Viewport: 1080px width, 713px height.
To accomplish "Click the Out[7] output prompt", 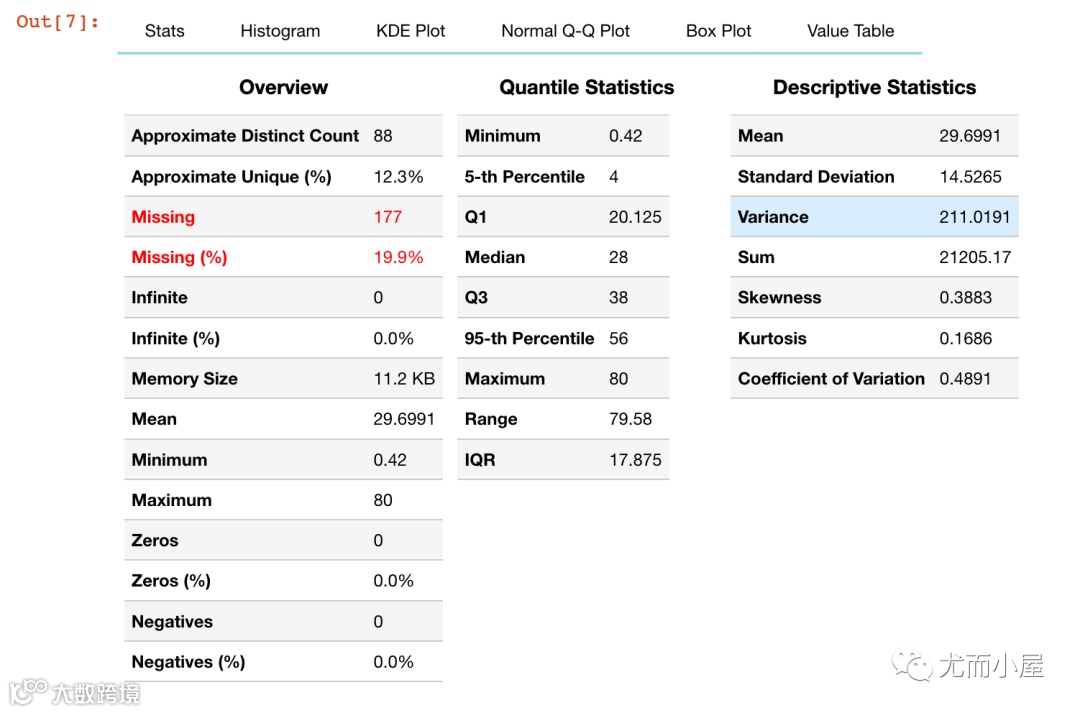I will [58, 22].
